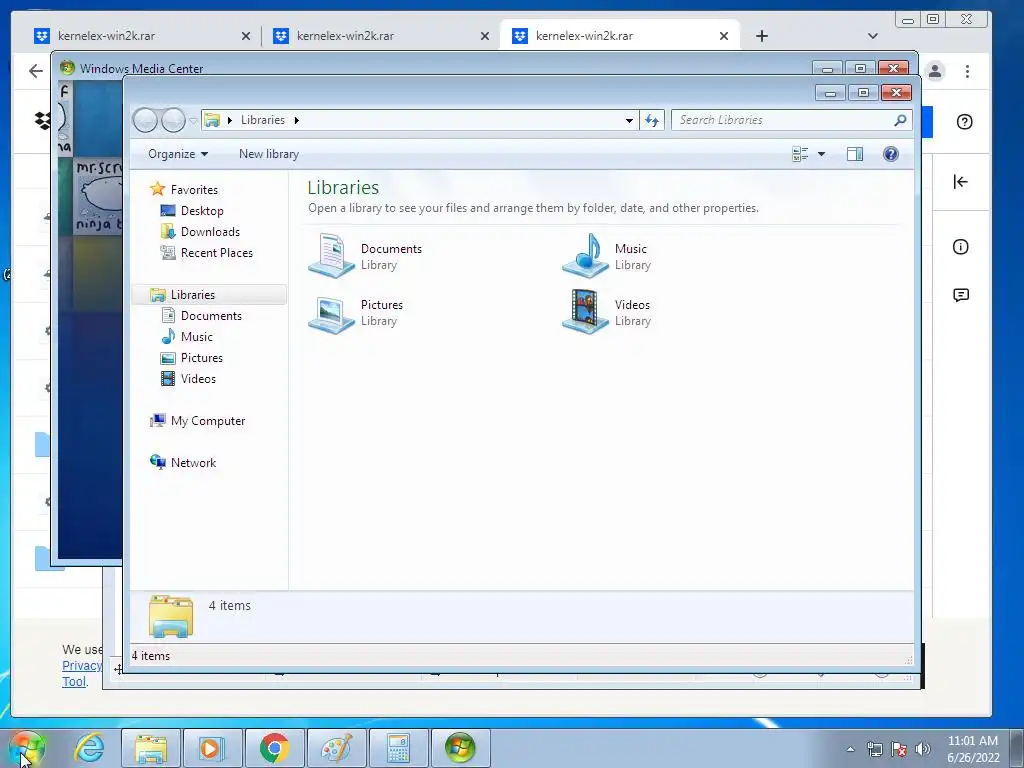
Task: Collapse the Dropbox side panel arrow
Action: [960, 182]
